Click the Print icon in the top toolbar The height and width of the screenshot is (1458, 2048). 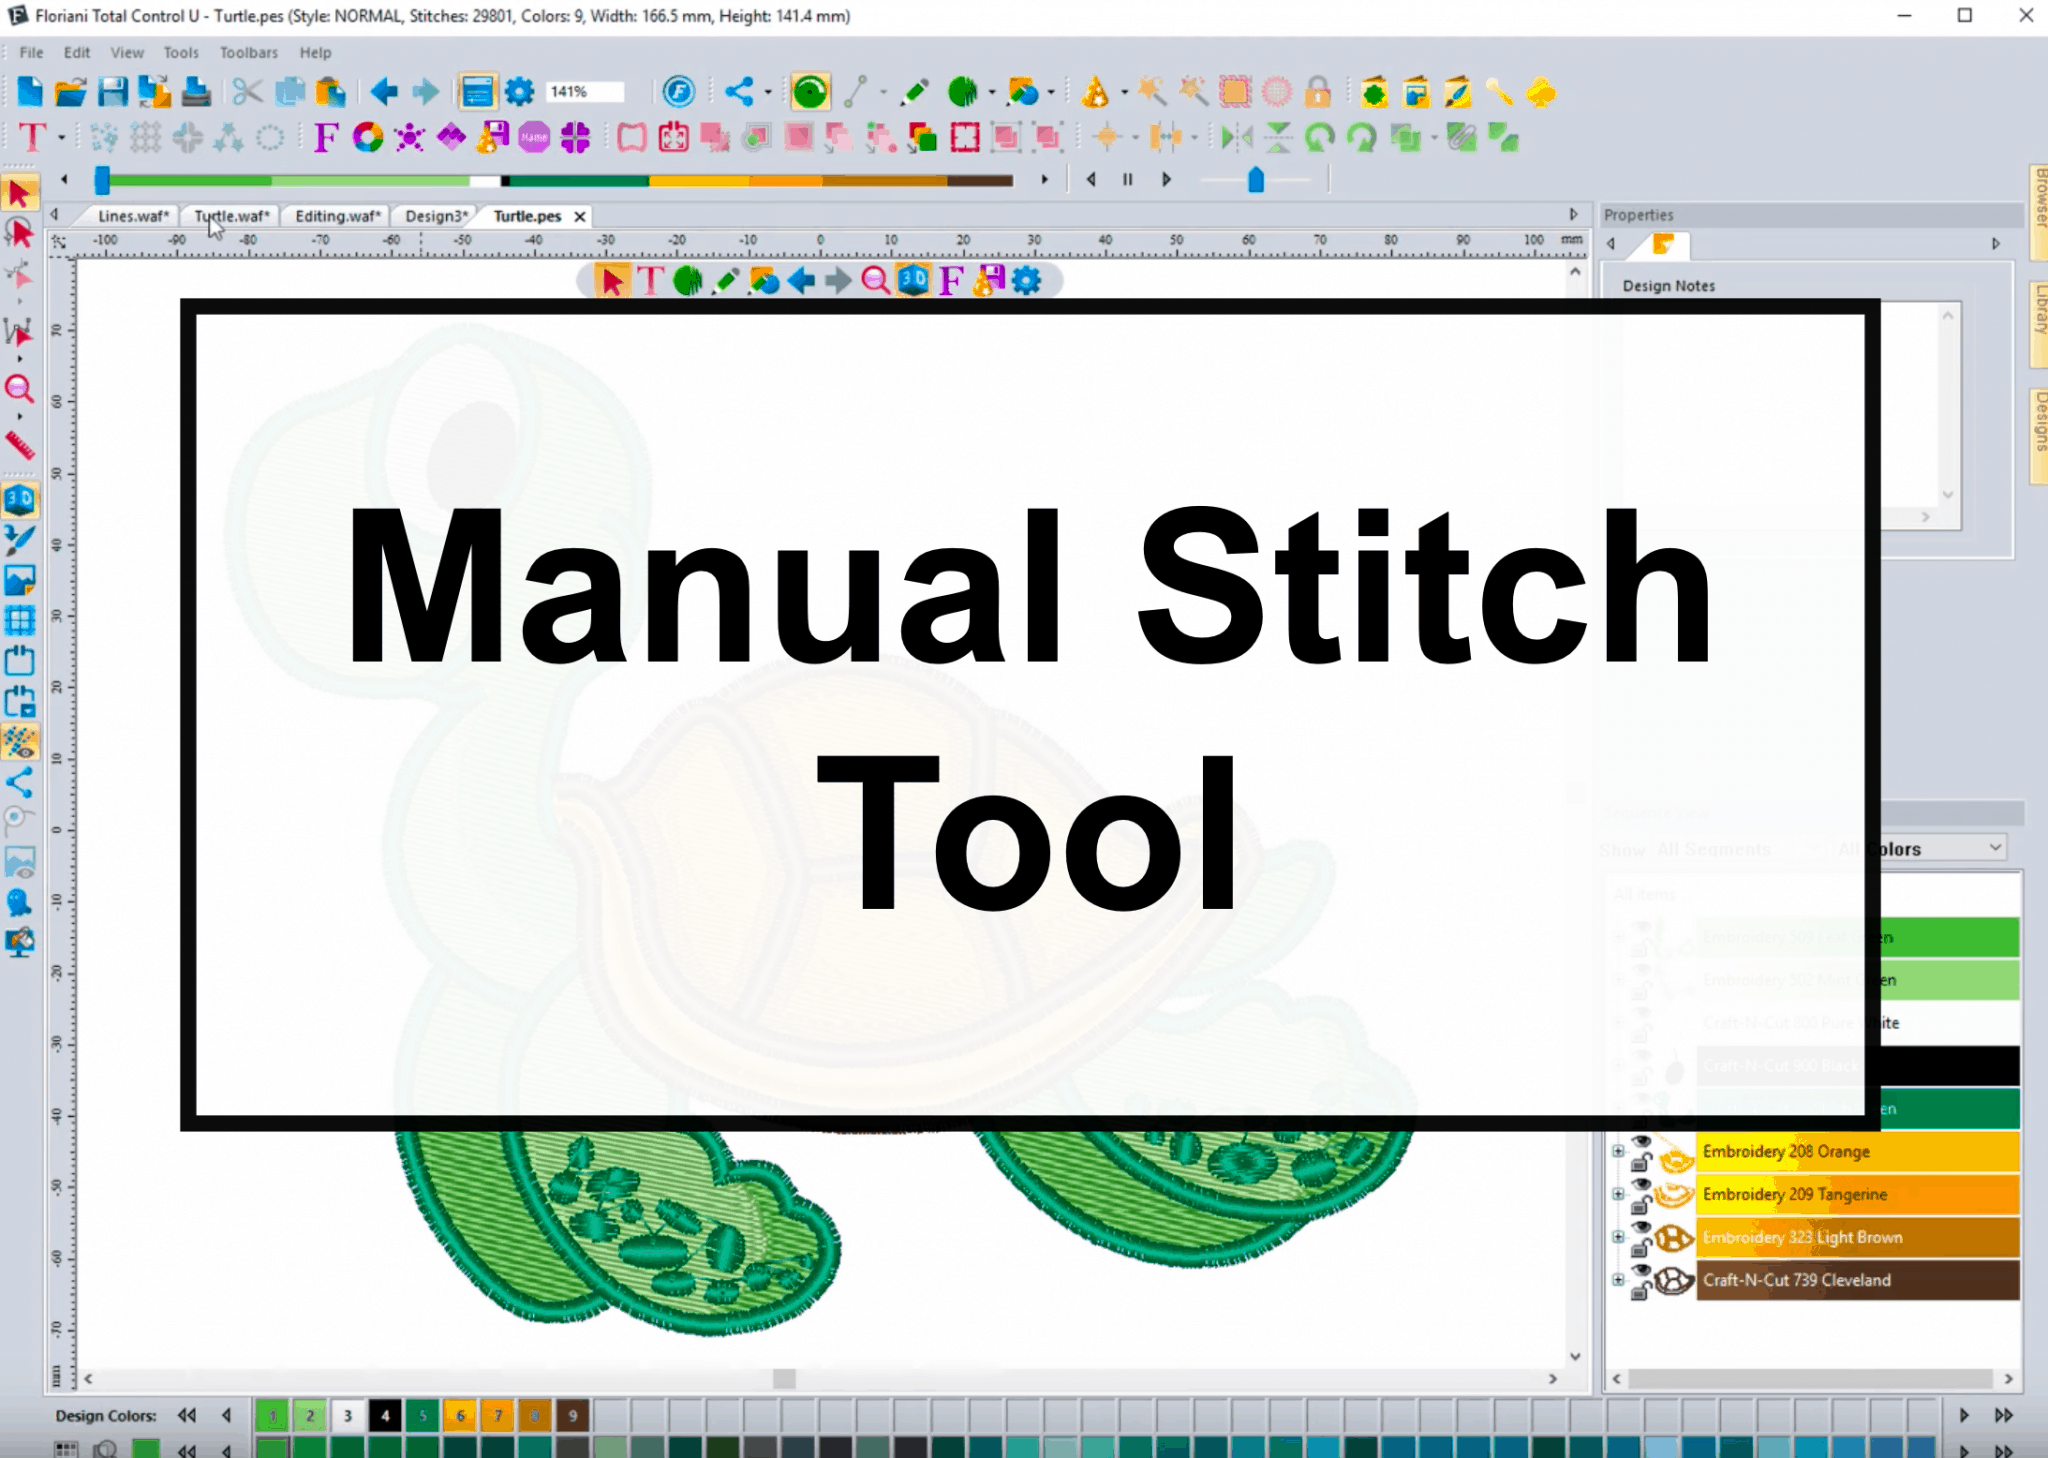coord(197,91)
